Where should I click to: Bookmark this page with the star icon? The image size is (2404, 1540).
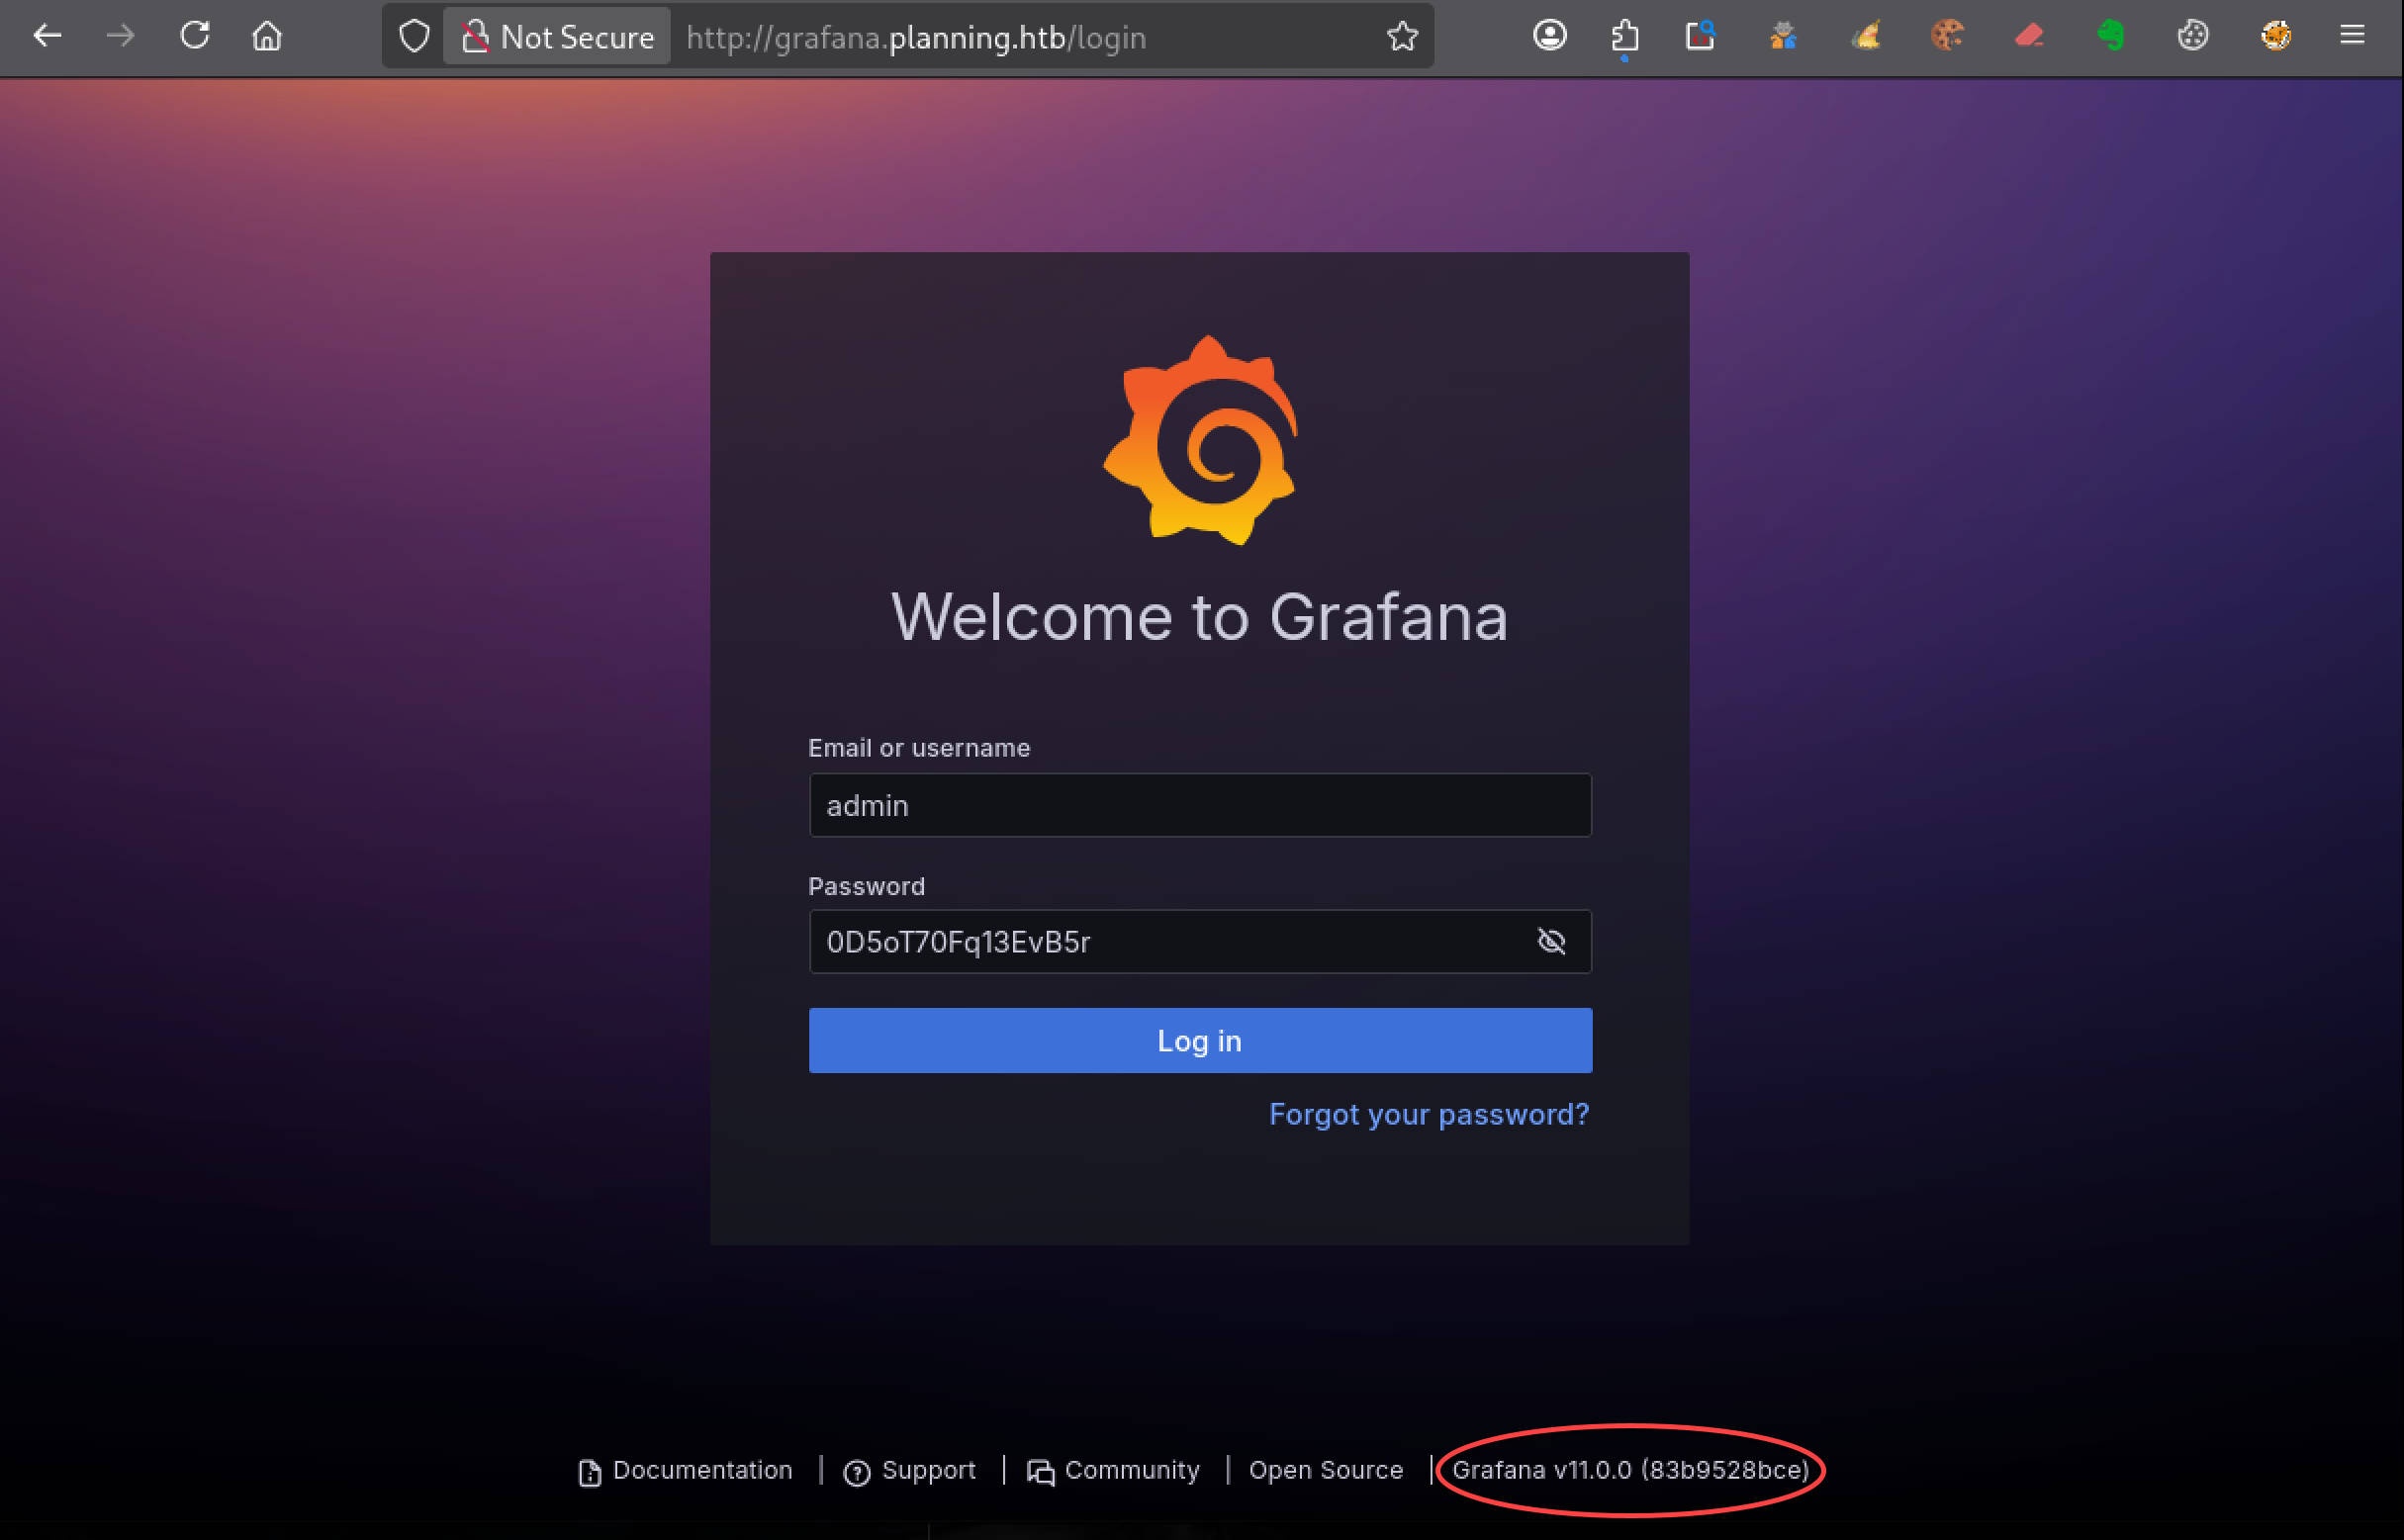click(x=1402, y=37)
